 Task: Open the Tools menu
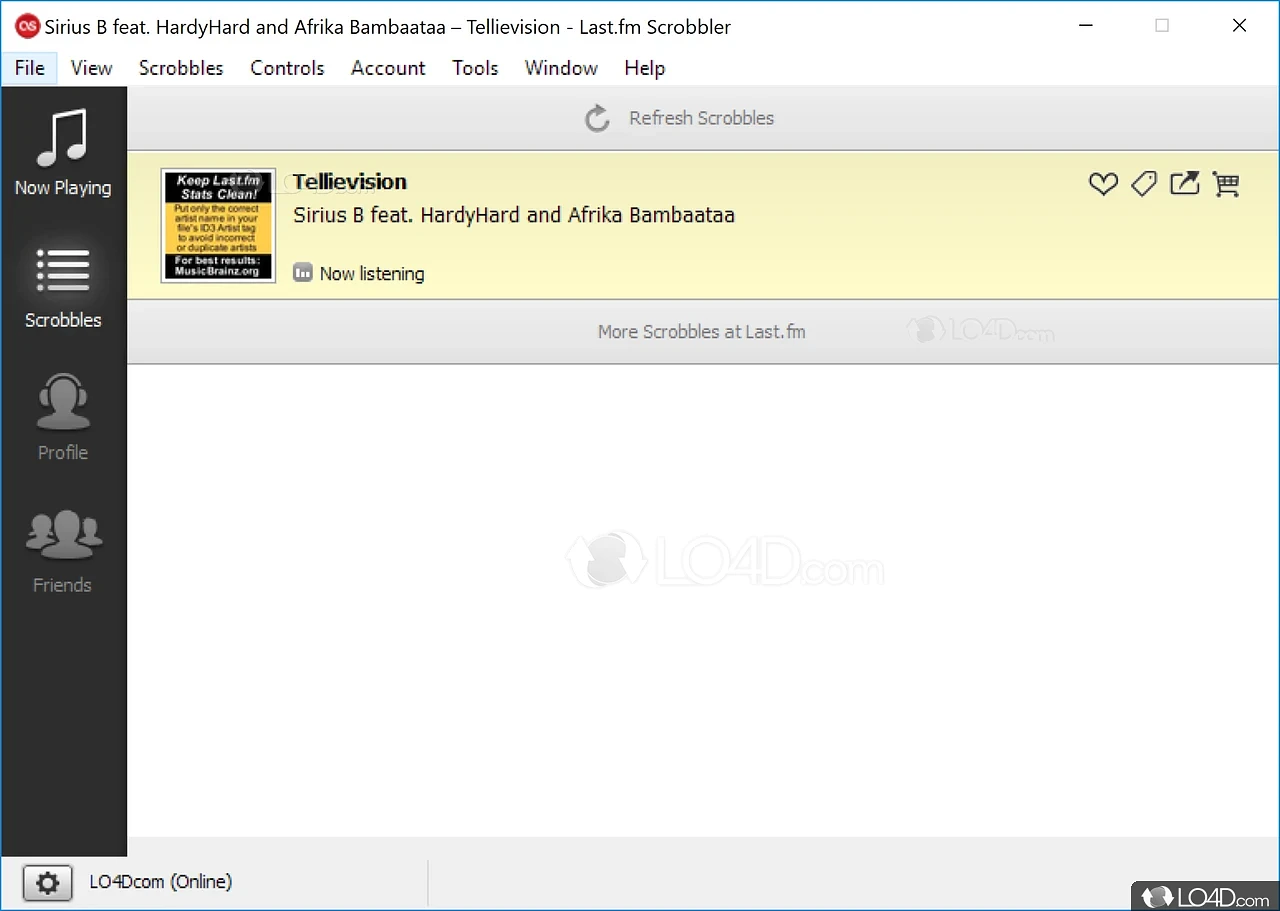click(475, 68)
